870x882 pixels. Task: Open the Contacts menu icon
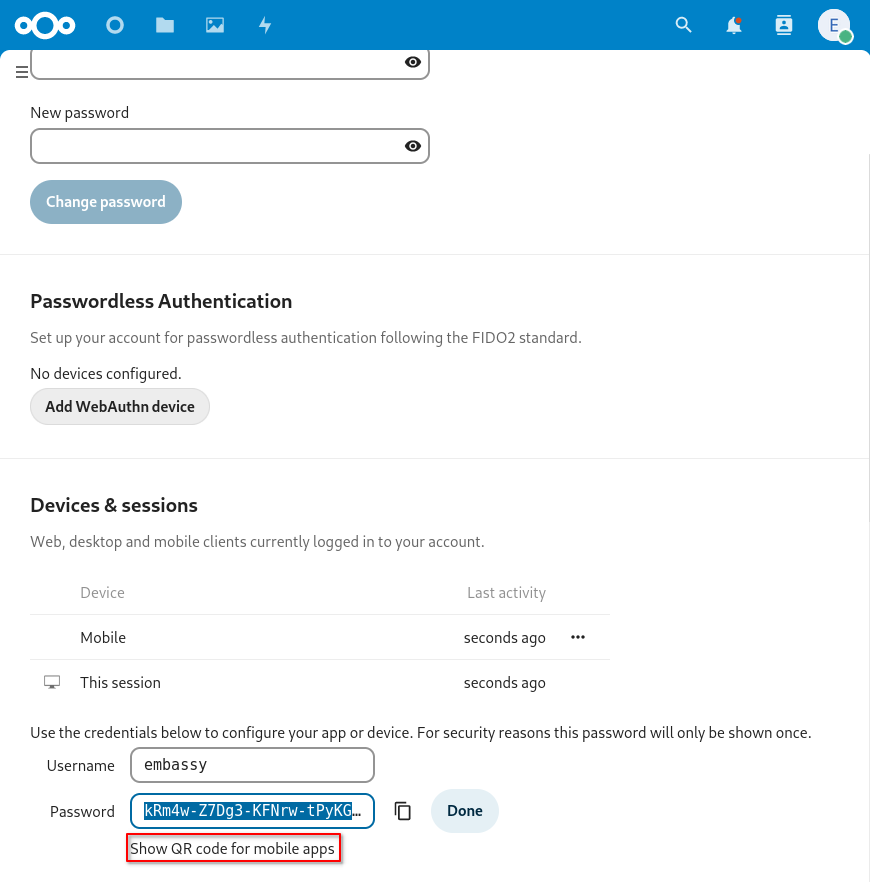click(784, 25)
